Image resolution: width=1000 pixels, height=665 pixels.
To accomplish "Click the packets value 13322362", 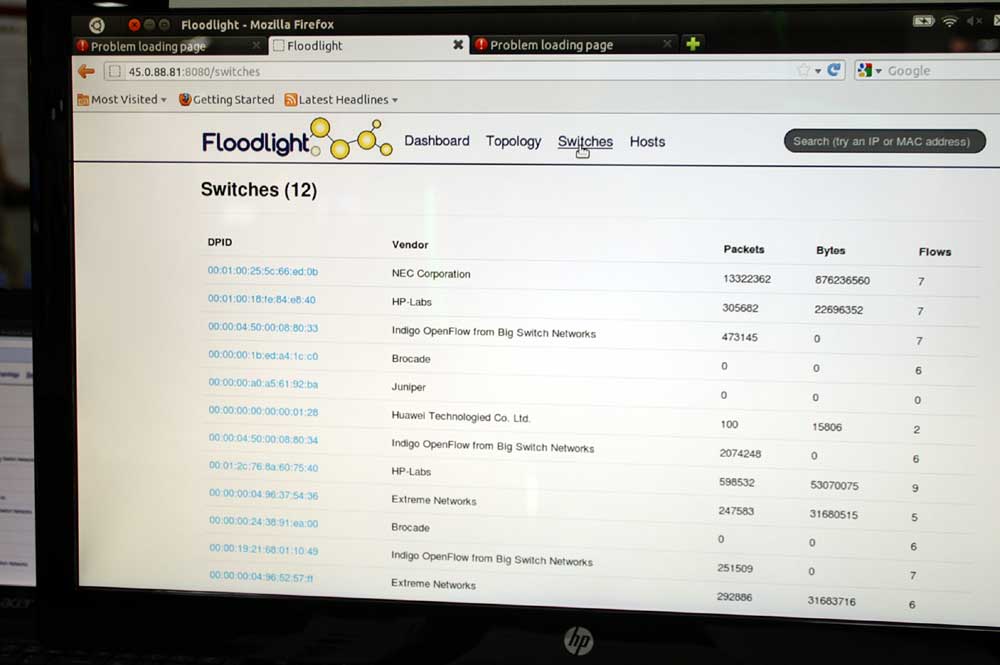I will 747,279.
